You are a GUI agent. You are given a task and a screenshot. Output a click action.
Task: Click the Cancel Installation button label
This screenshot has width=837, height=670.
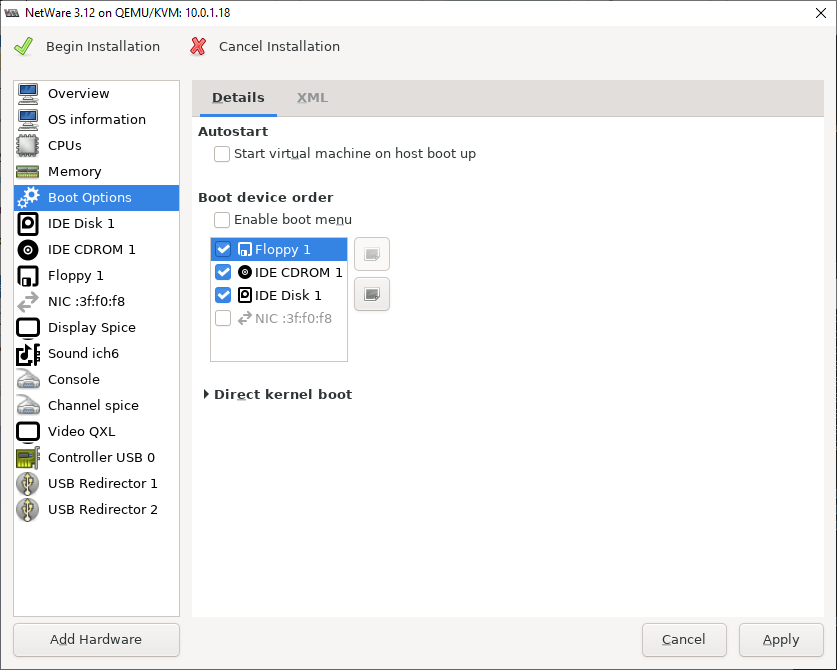(279, 46)
